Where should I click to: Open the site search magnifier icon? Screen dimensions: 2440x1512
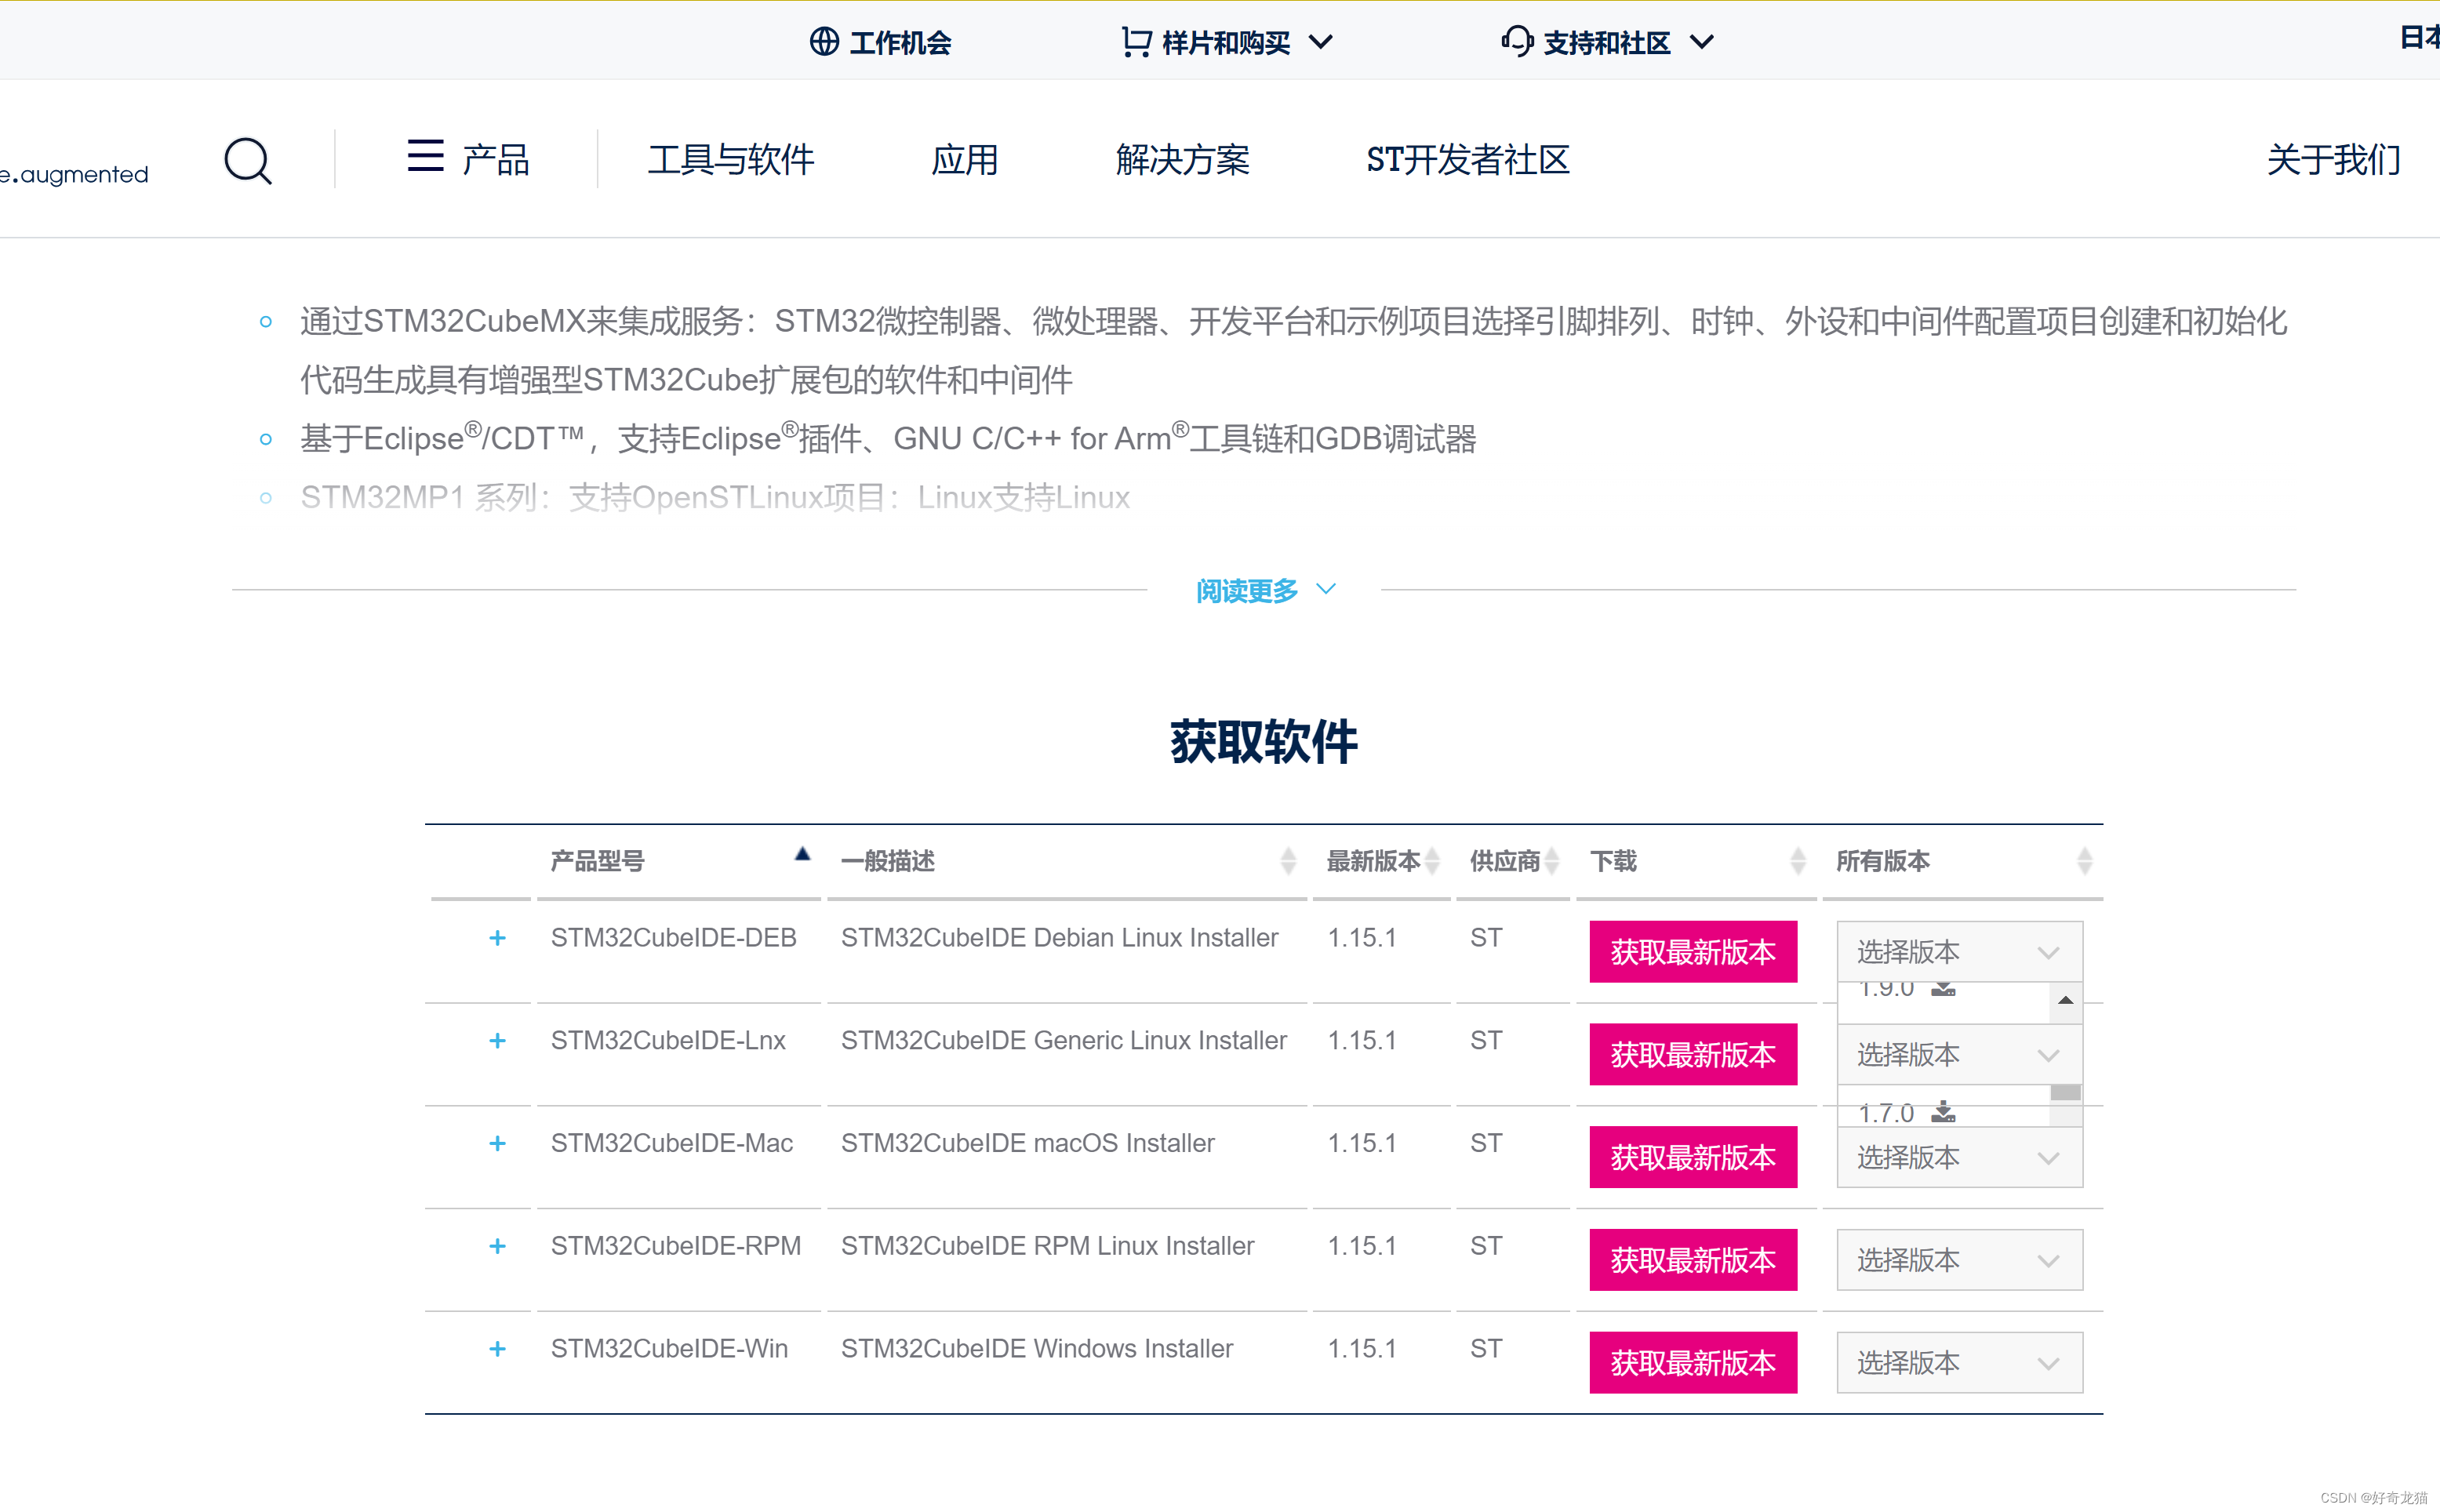248,161
